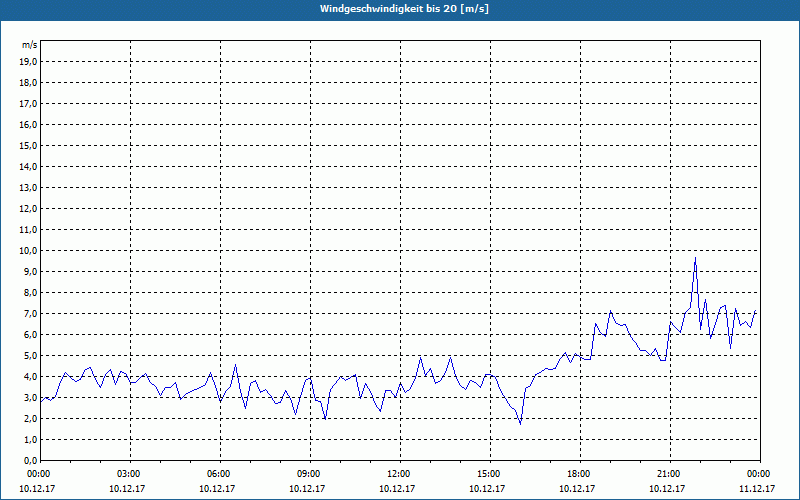Click the '10.12.17' date under 12:00
The width and height of the screenshot is (800, 500).
397,488
